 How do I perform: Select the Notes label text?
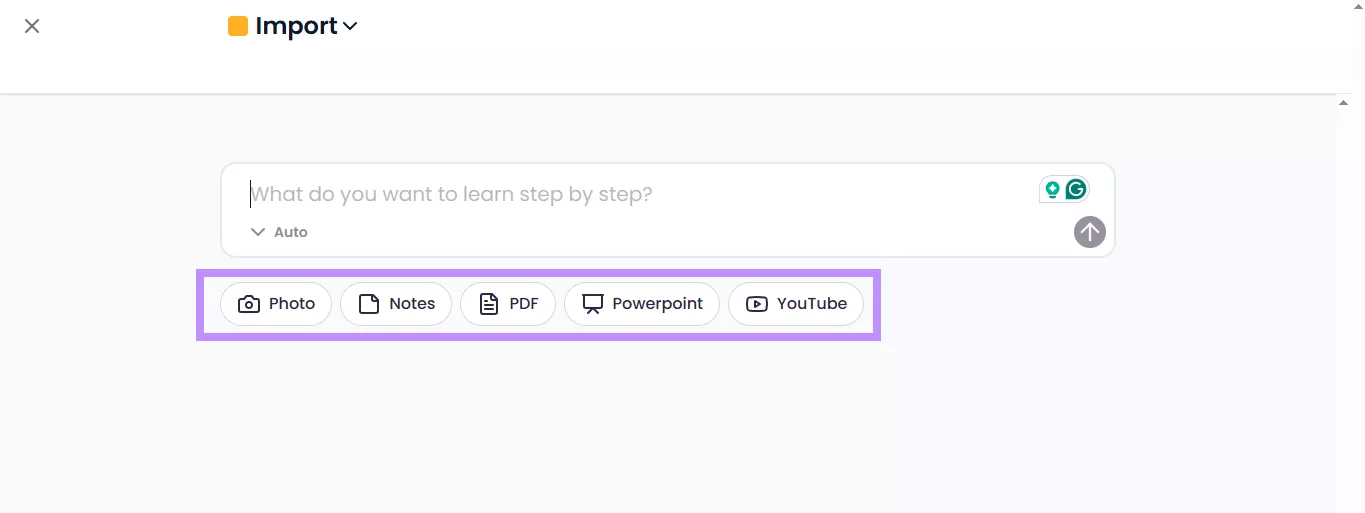[x=412, y=304]
